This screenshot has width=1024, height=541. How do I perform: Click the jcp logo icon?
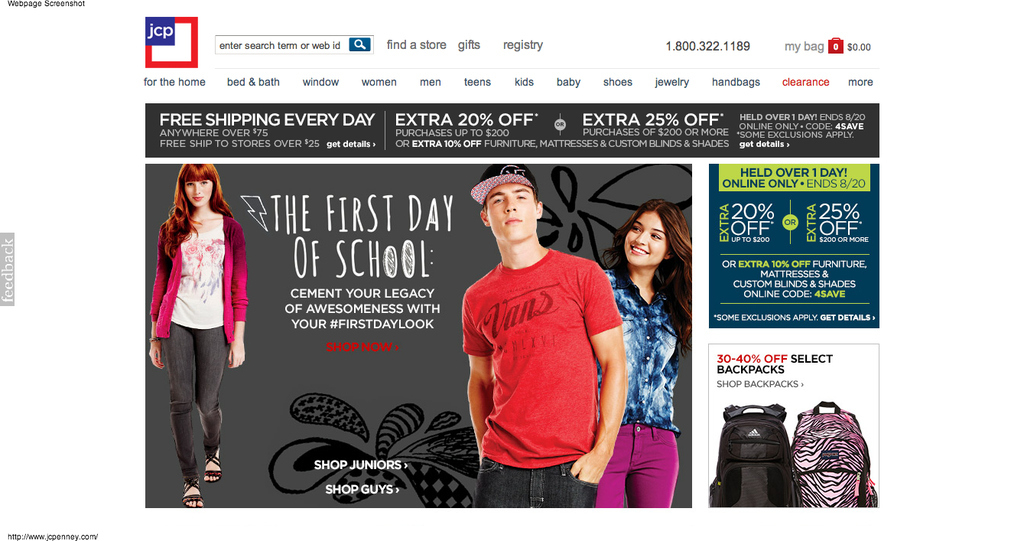point(171,42)
